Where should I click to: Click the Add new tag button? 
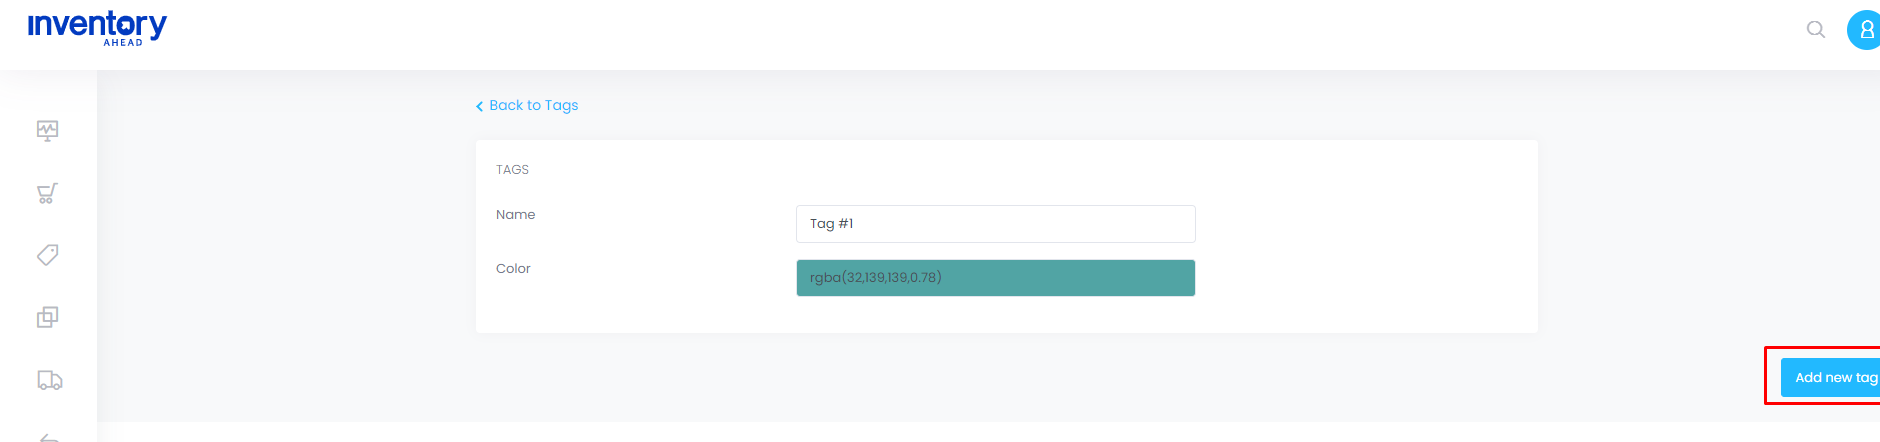coord(1830,378)
